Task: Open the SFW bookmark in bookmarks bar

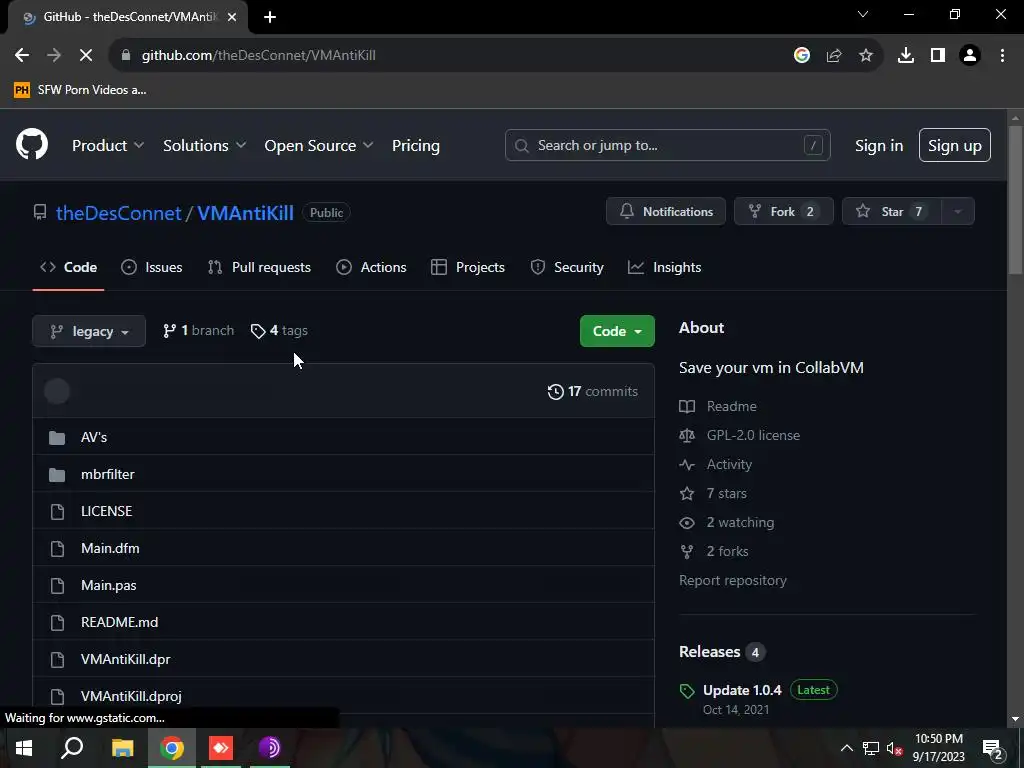Action: click(x=80, y=90)
